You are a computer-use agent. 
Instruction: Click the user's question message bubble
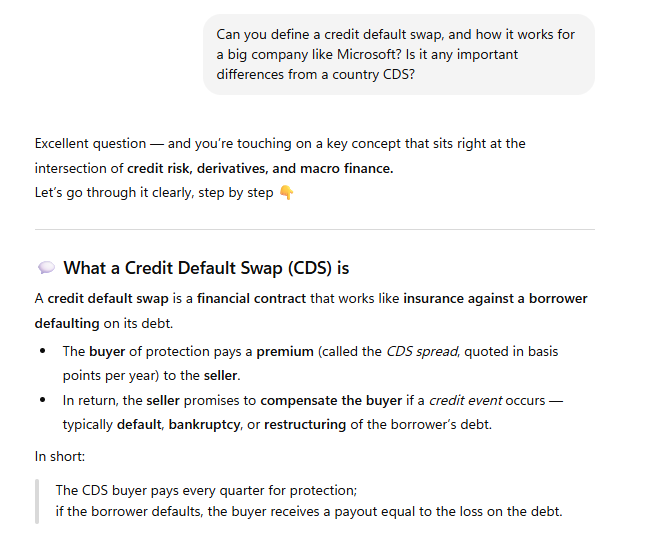[398, 54]
